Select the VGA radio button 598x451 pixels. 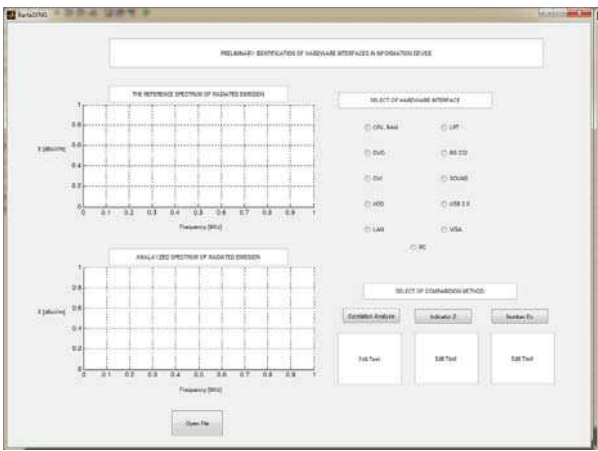coord(452,229)
